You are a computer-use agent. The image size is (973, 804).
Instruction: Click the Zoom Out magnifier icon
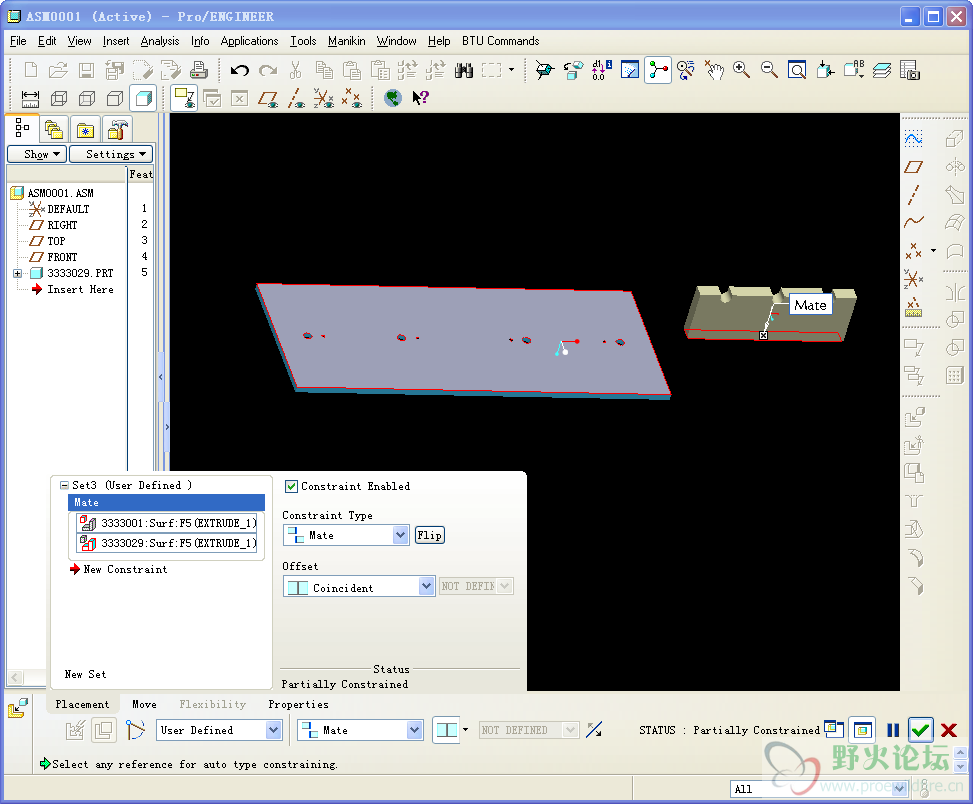769,70
